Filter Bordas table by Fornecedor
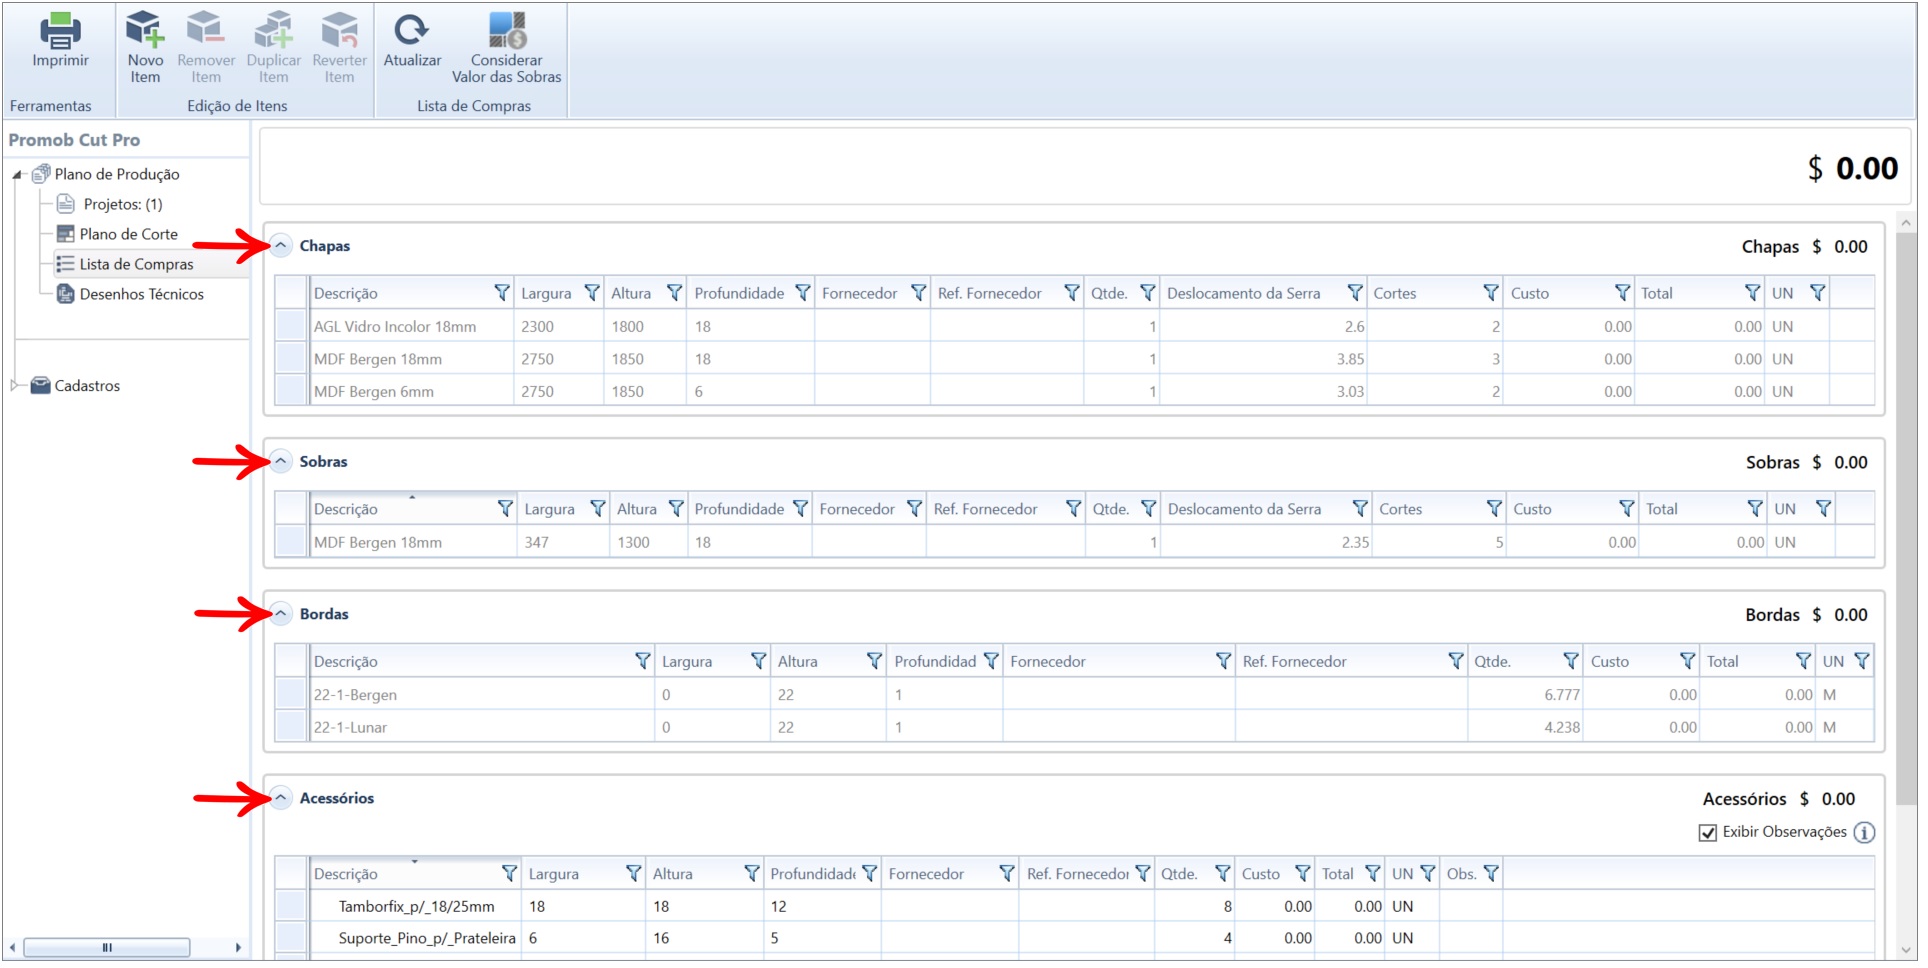 click(x=1223, y=661)
